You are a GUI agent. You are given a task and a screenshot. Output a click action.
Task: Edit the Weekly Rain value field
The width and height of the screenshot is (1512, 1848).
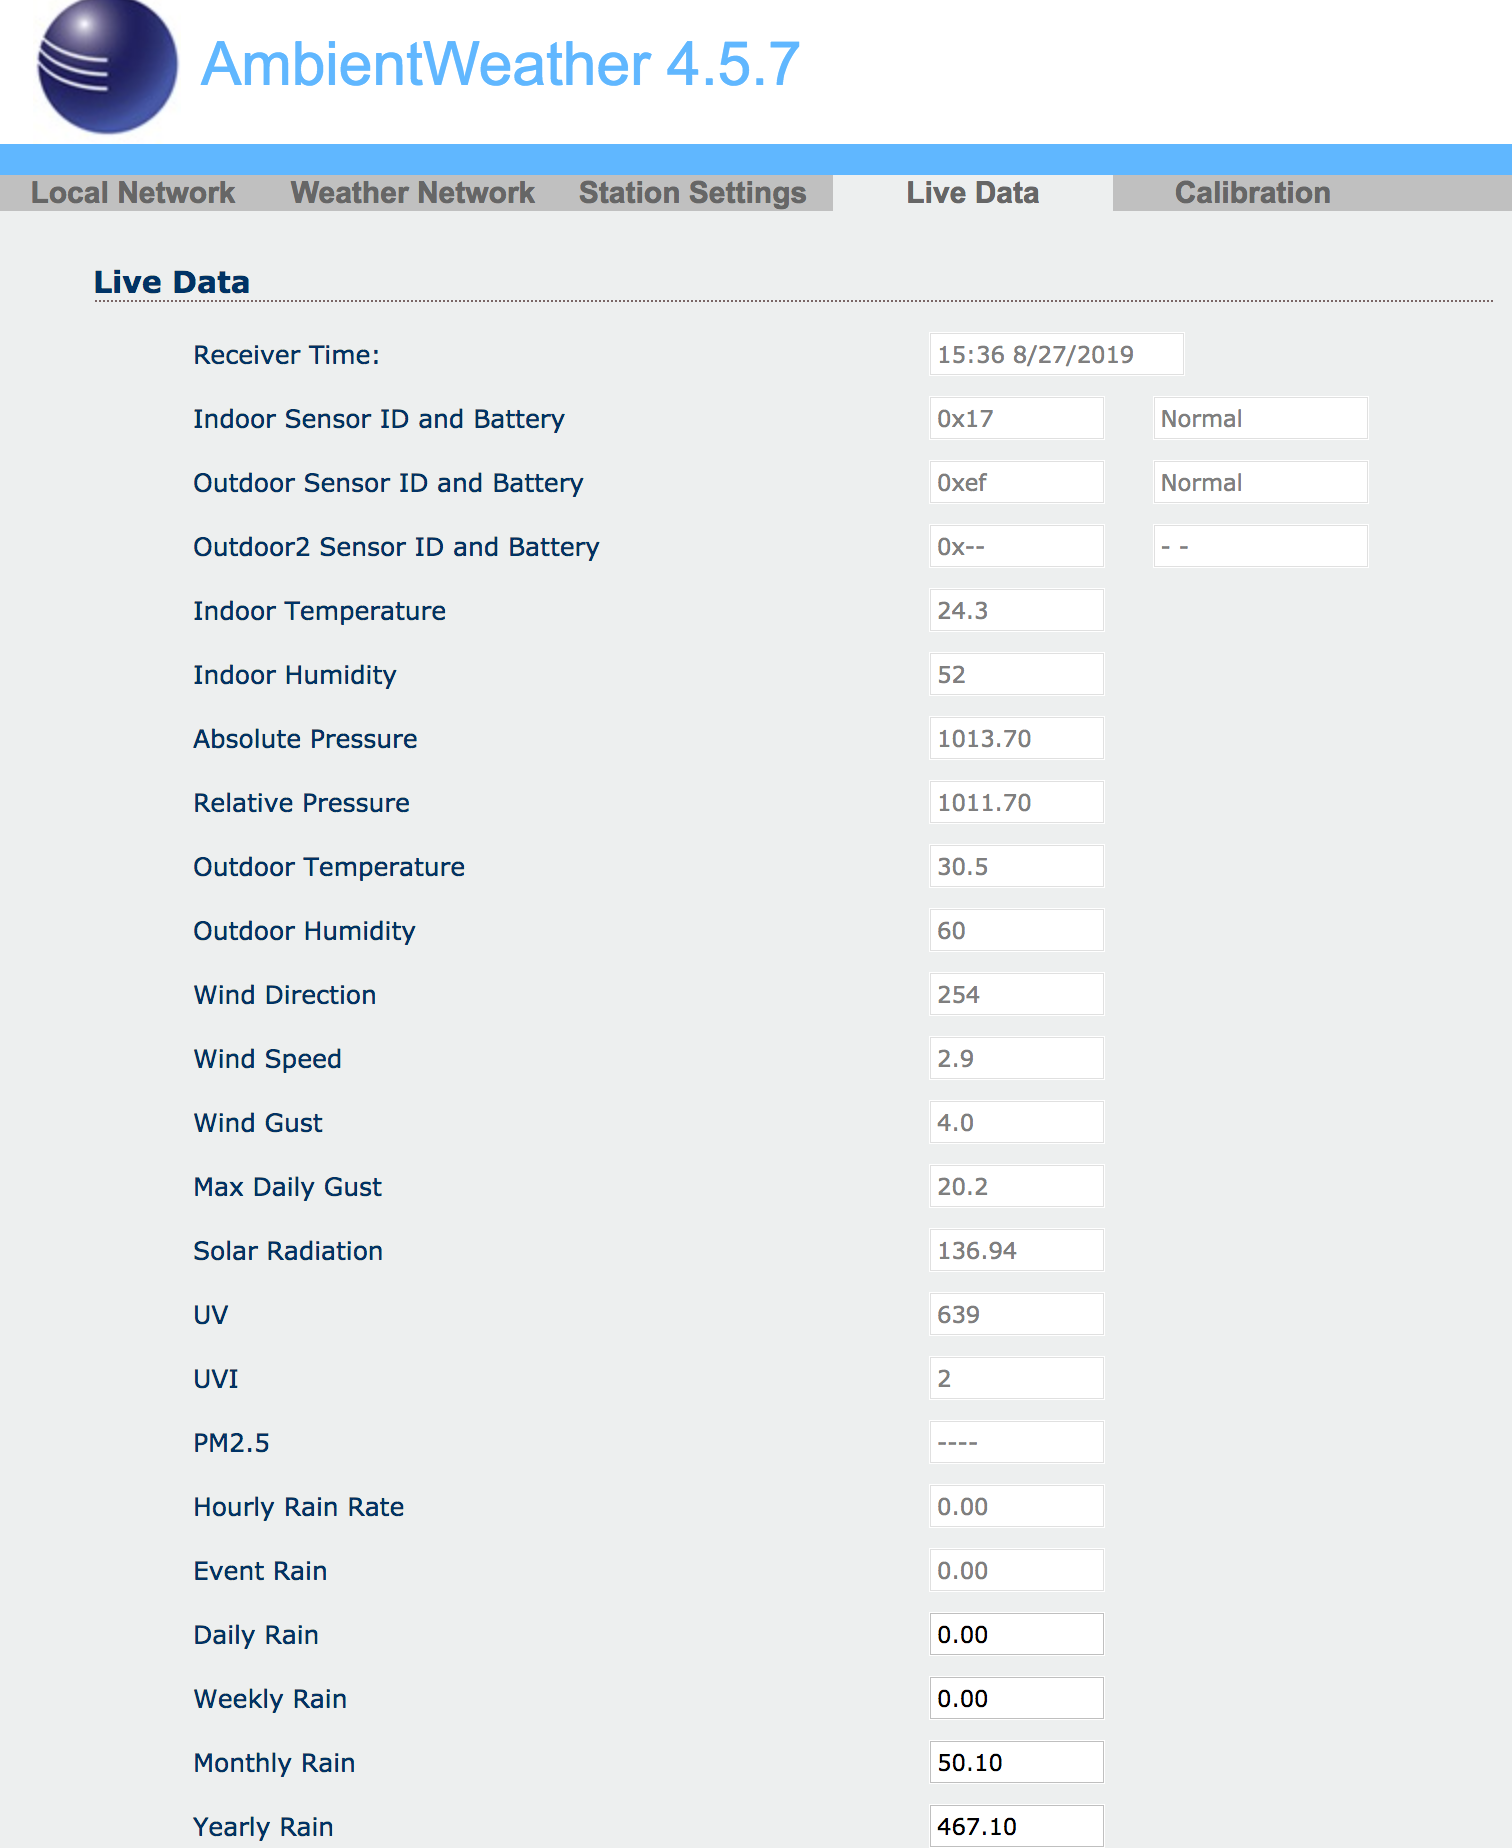tap(1016, 1698)
